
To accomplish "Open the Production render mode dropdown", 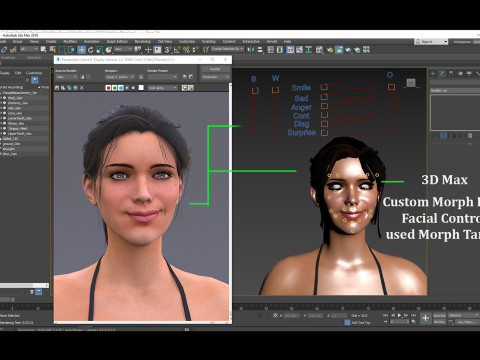I will click(215, 77).
